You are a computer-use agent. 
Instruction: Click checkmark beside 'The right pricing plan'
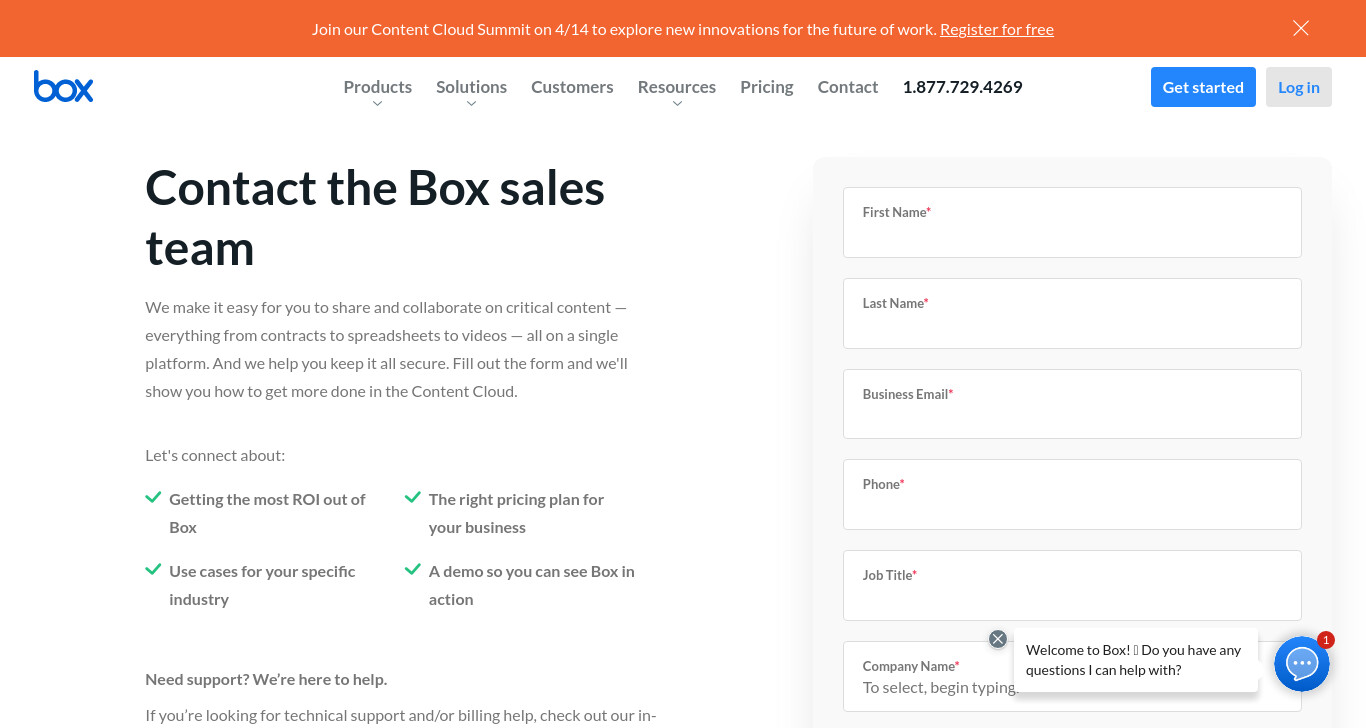(412, 497)
